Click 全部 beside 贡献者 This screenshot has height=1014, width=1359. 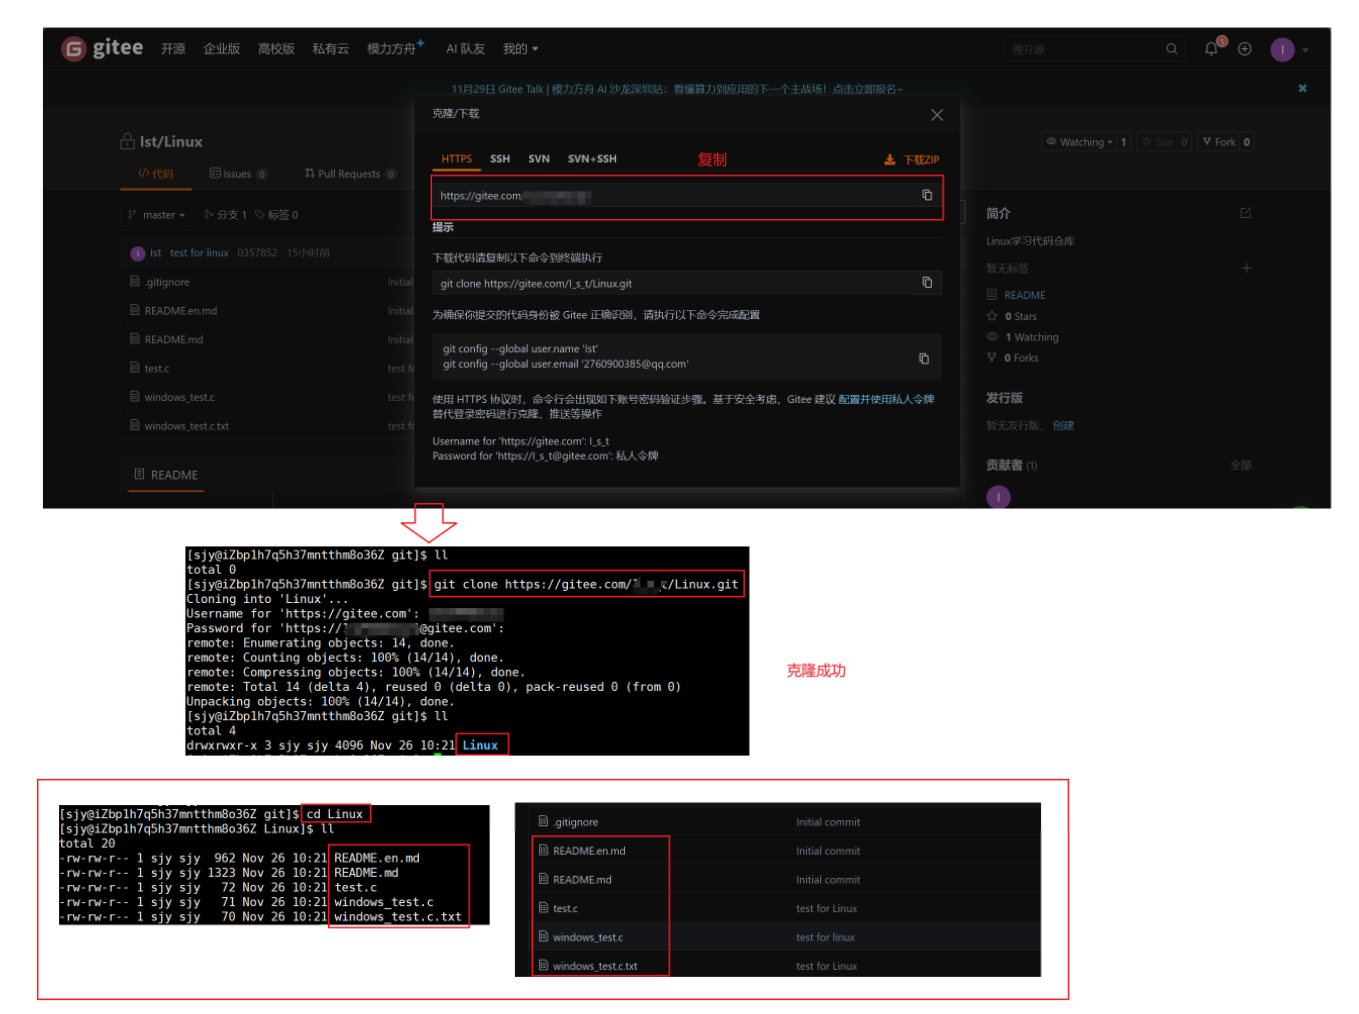pyautogui.click(x=1241, y=465)
